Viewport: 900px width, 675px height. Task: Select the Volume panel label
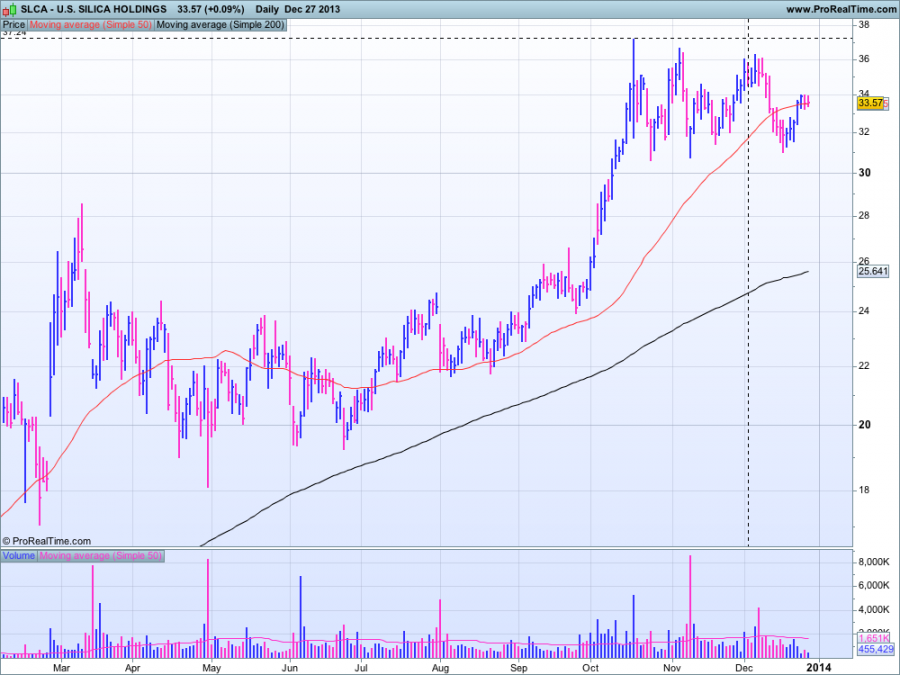point(19,556)
